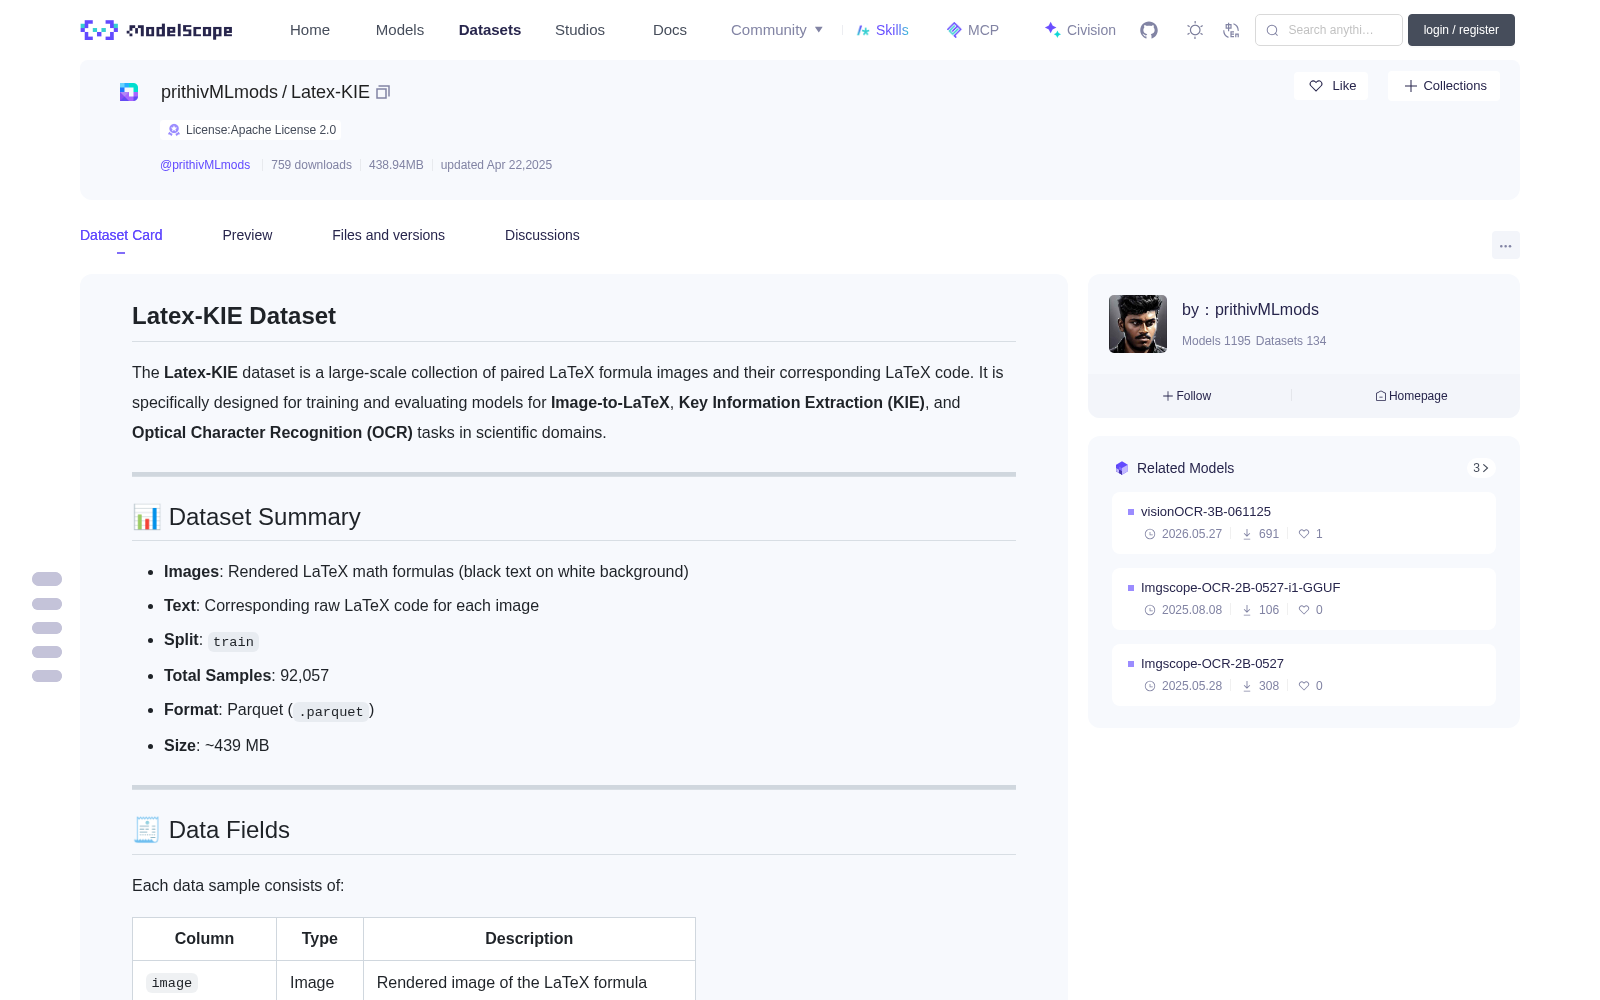The image size is (1600, 1000).
Task: Click 'Total Samples: 92,057' text
Action: pos(246,676)
